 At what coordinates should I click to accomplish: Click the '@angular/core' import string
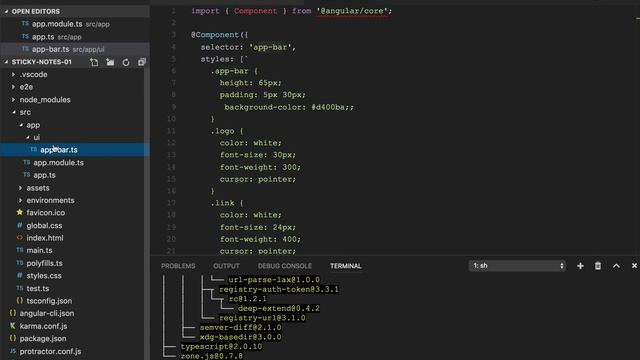point(352,11)
